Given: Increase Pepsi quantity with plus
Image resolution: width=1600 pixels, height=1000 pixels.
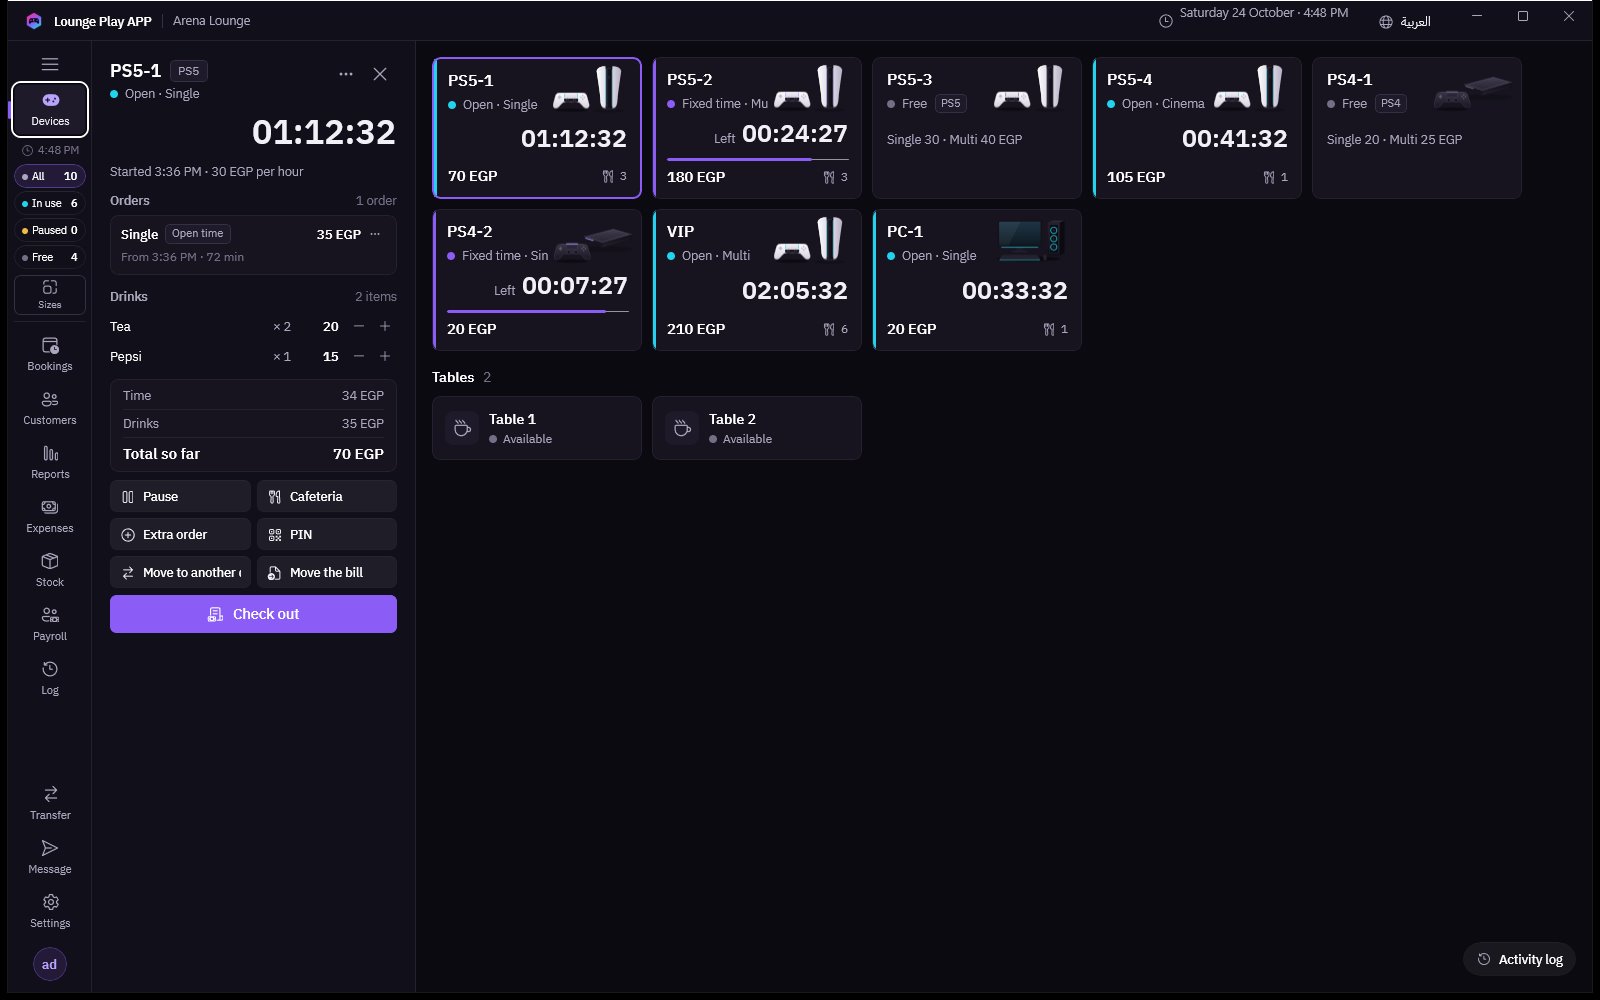Looking at the screenshot, I should point(385,356).
